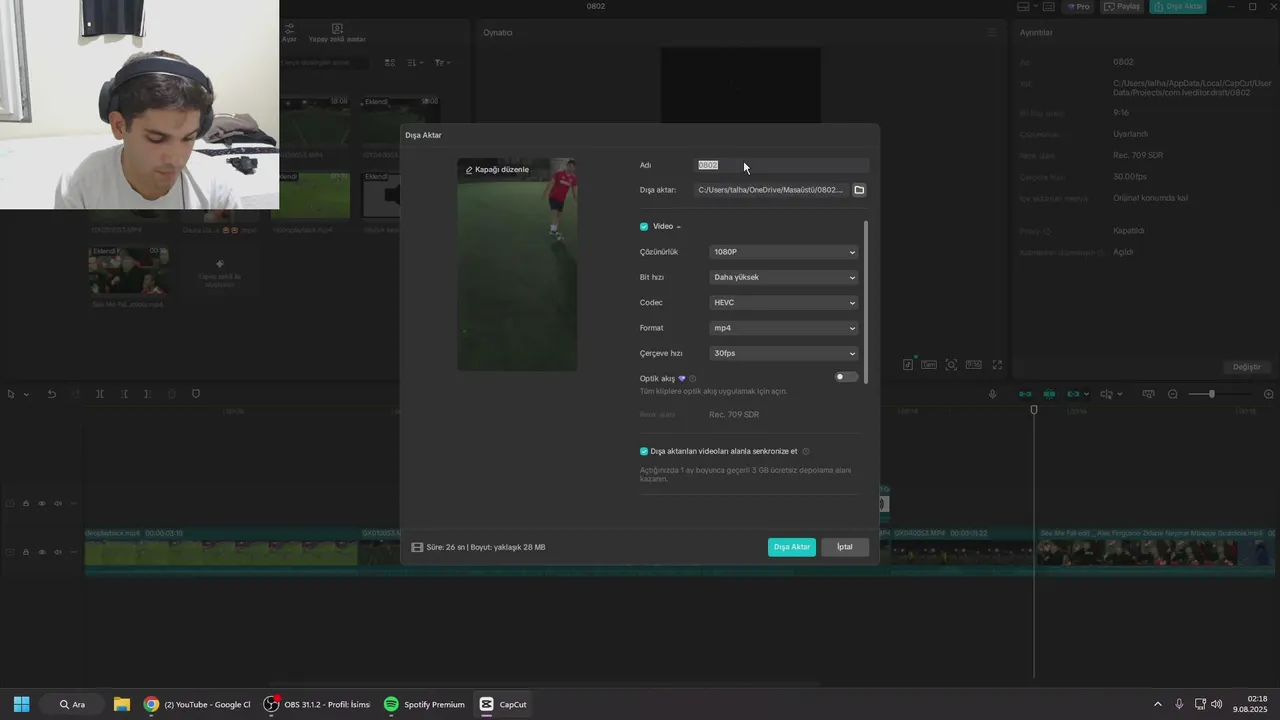Click grid view icon in media panel
1280x720 pixels.
(x=390, y=63)
